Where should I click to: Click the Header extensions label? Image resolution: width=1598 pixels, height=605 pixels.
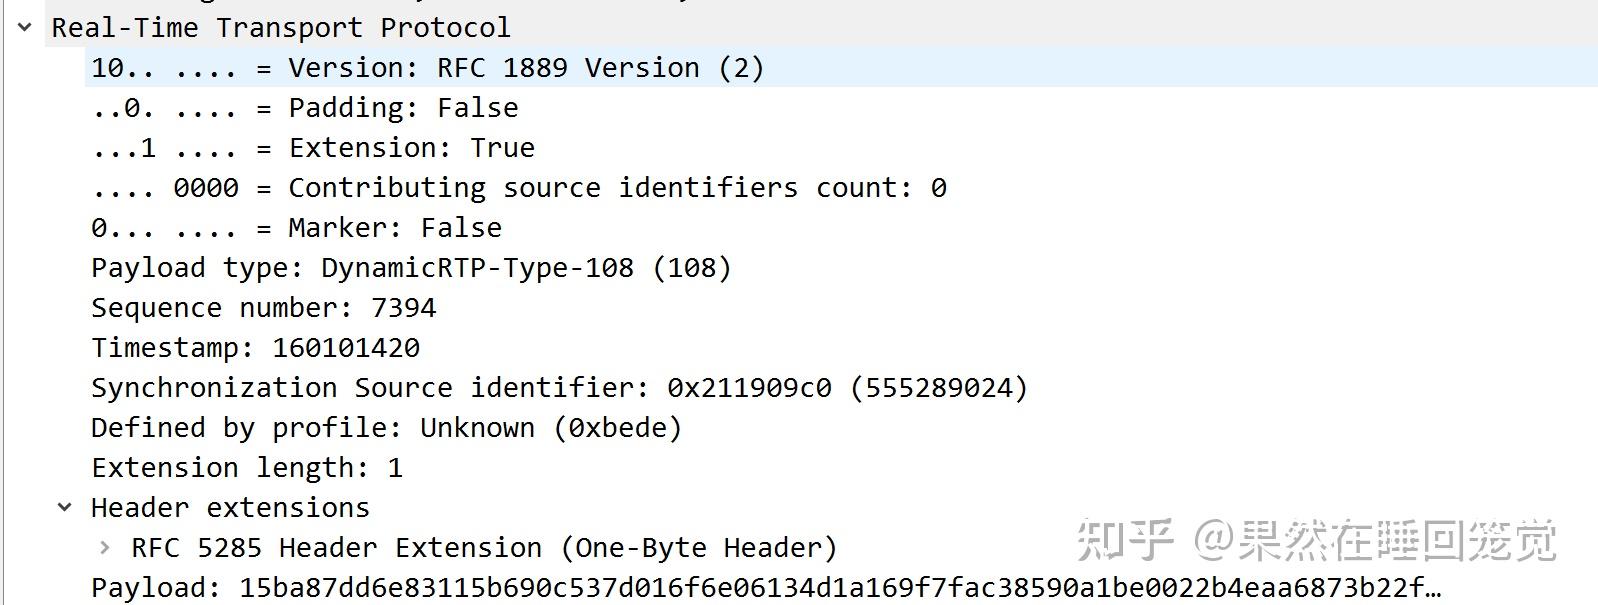(230, 508)
